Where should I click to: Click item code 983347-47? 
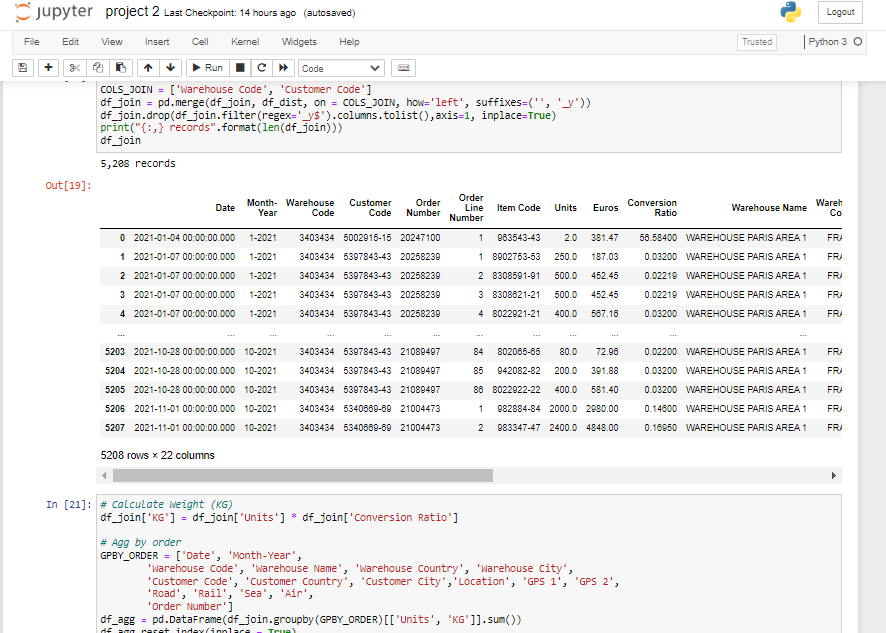(x=519, y=428)
